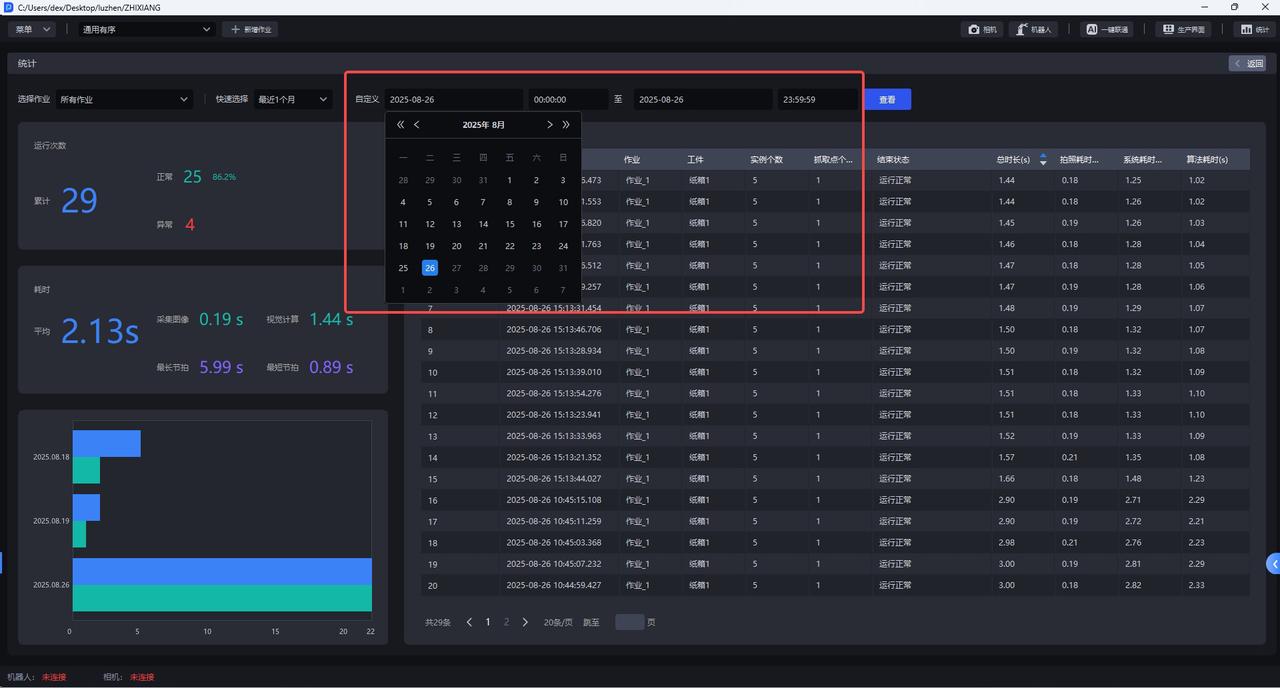
Task: Advance calendar to next month
Action: [549, 125]
